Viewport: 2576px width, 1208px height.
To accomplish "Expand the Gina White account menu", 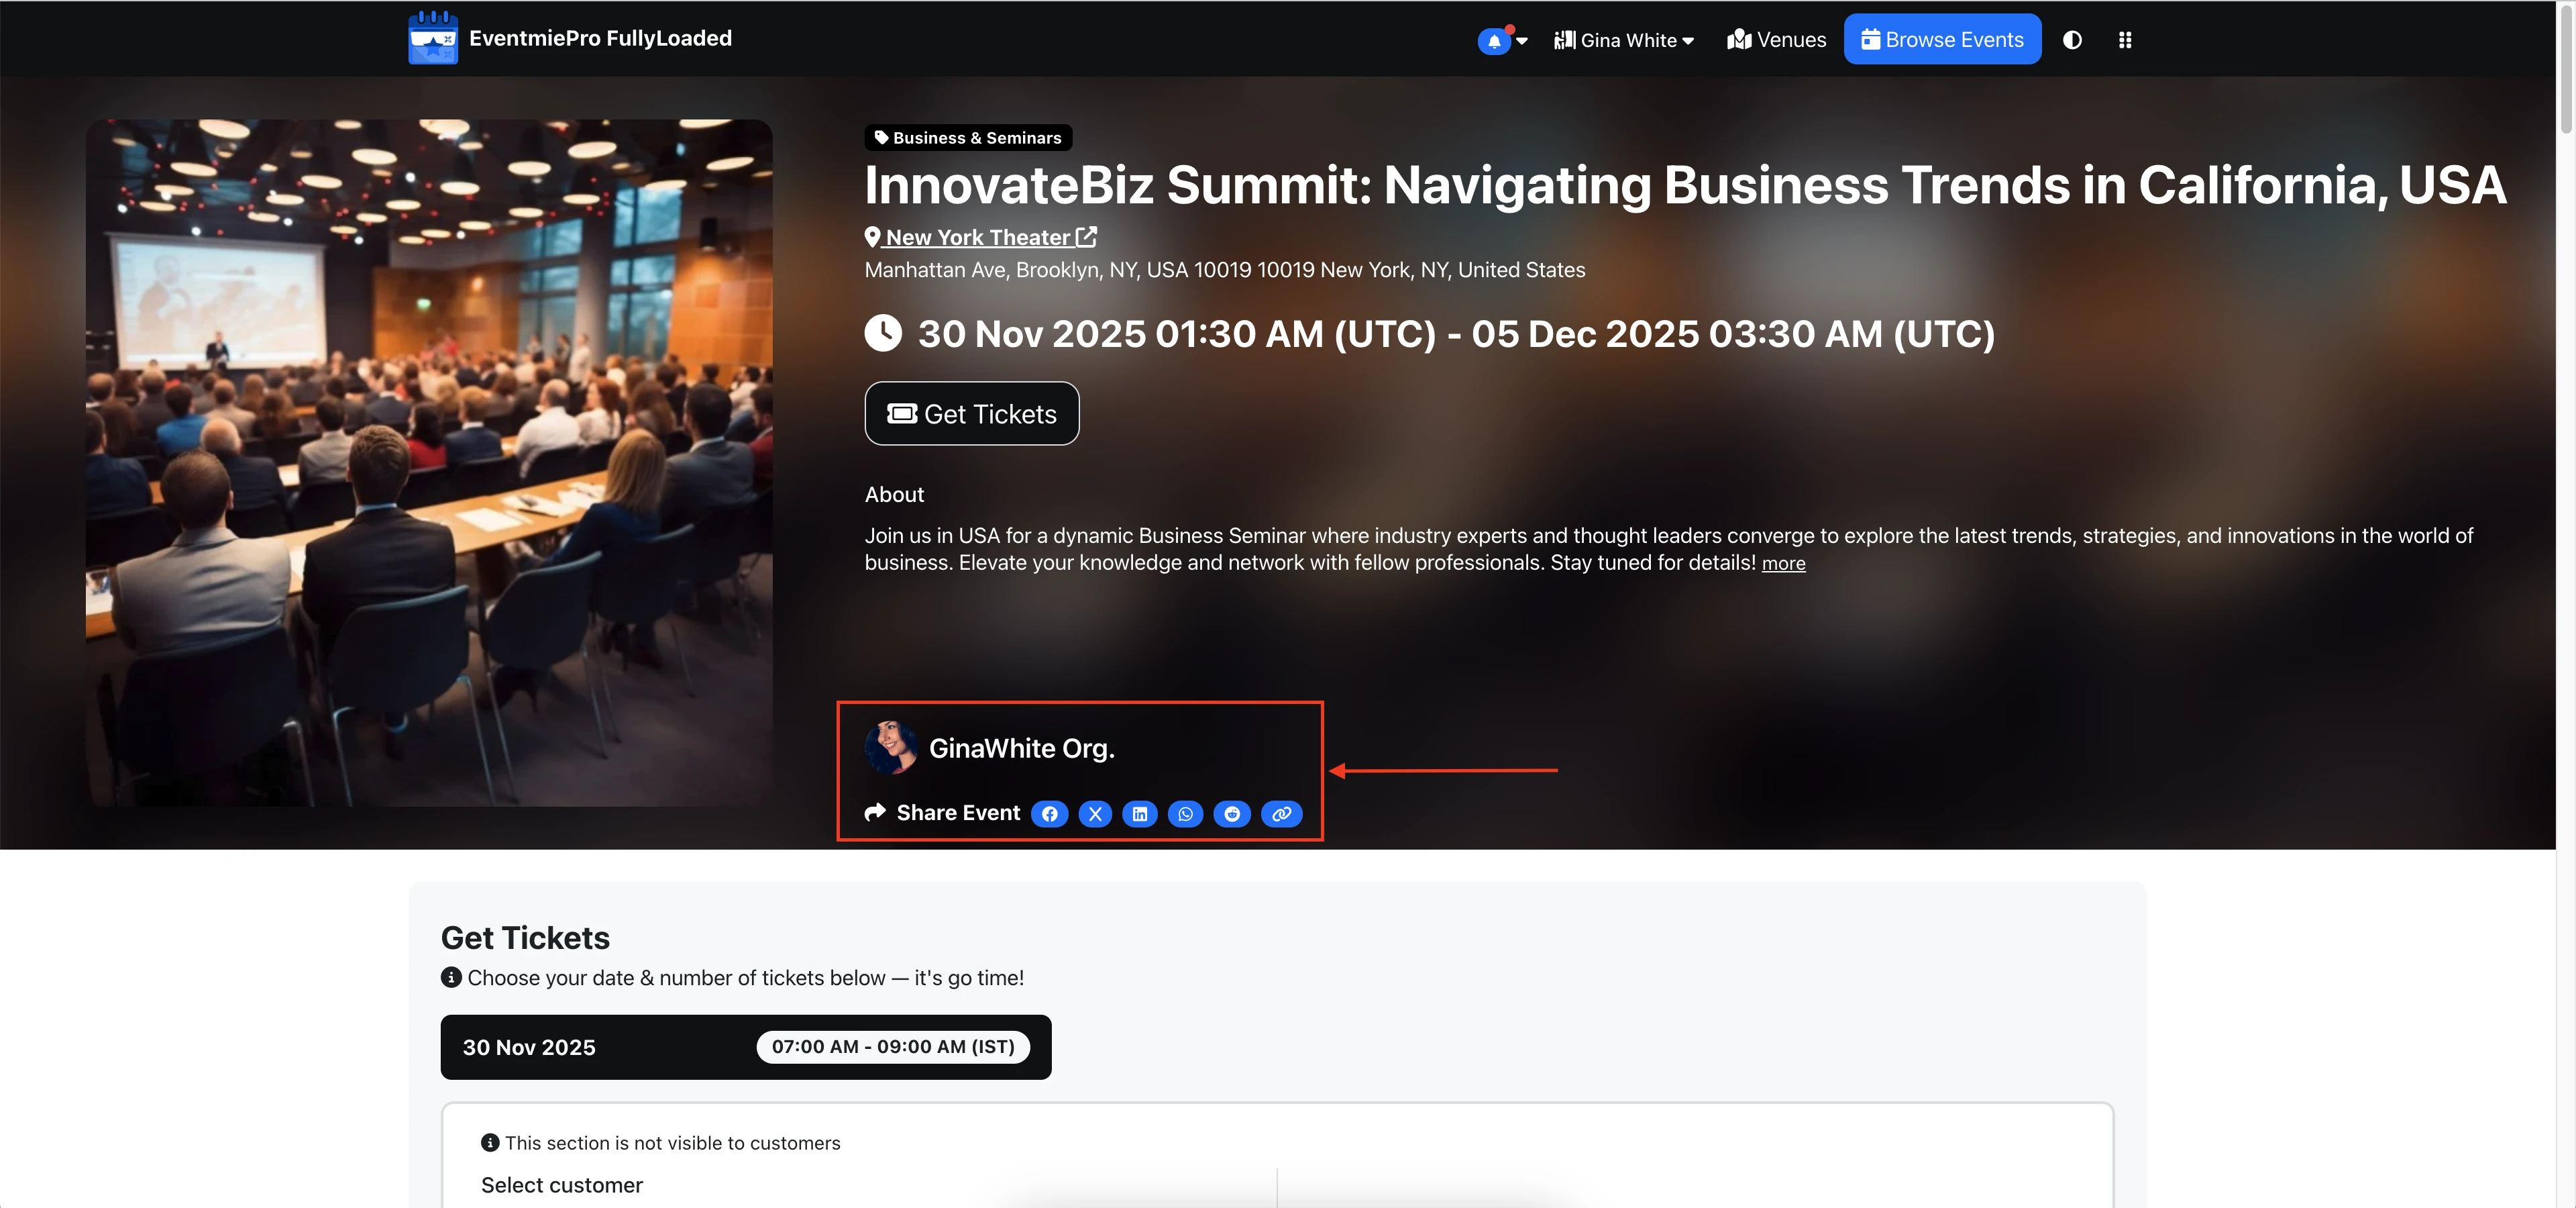I will tap(1624, 40).
